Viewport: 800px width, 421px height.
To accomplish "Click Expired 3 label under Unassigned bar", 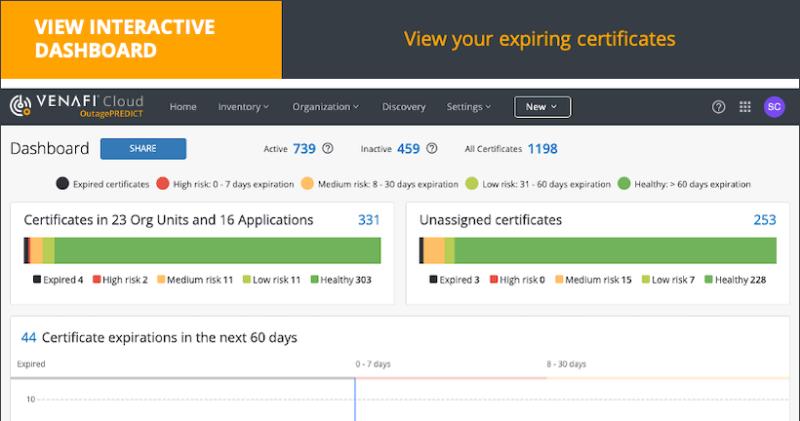I will (455, 280).
